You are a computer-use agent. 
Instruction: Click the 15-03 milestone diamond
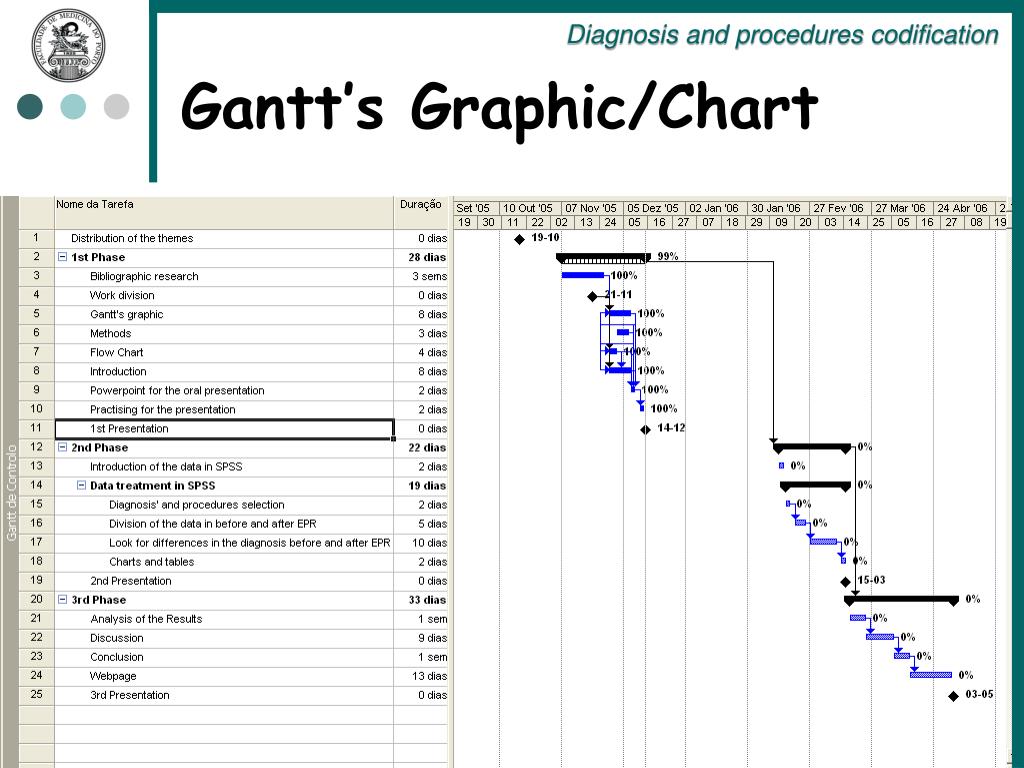tap(845, 581)
